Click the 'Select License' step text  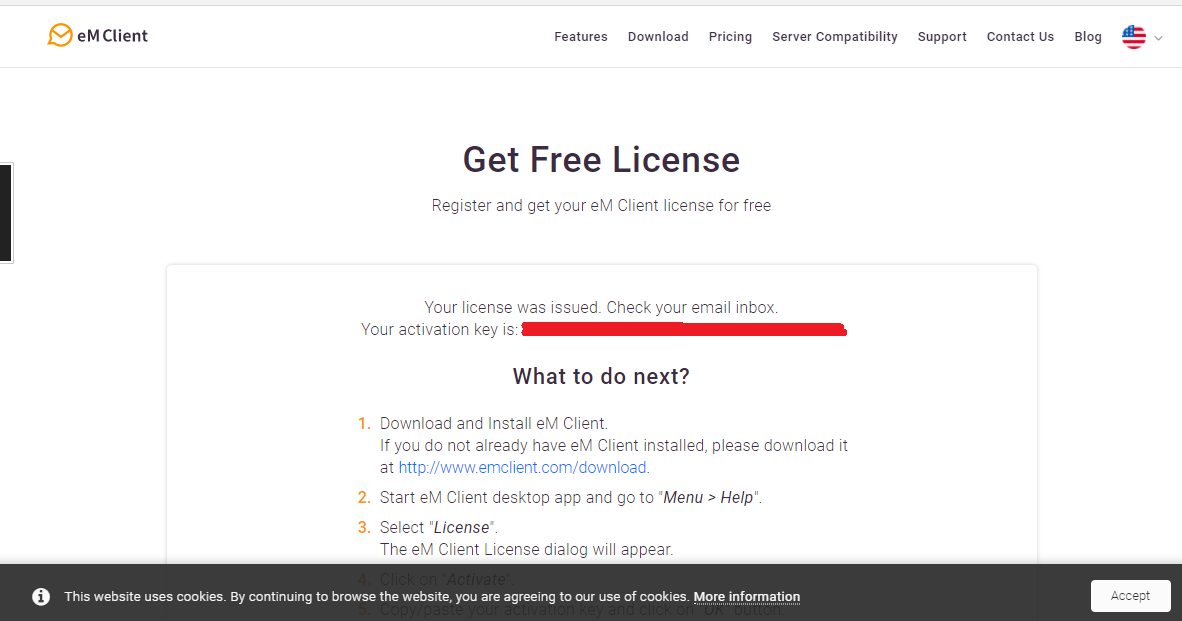tap(439, 528)
